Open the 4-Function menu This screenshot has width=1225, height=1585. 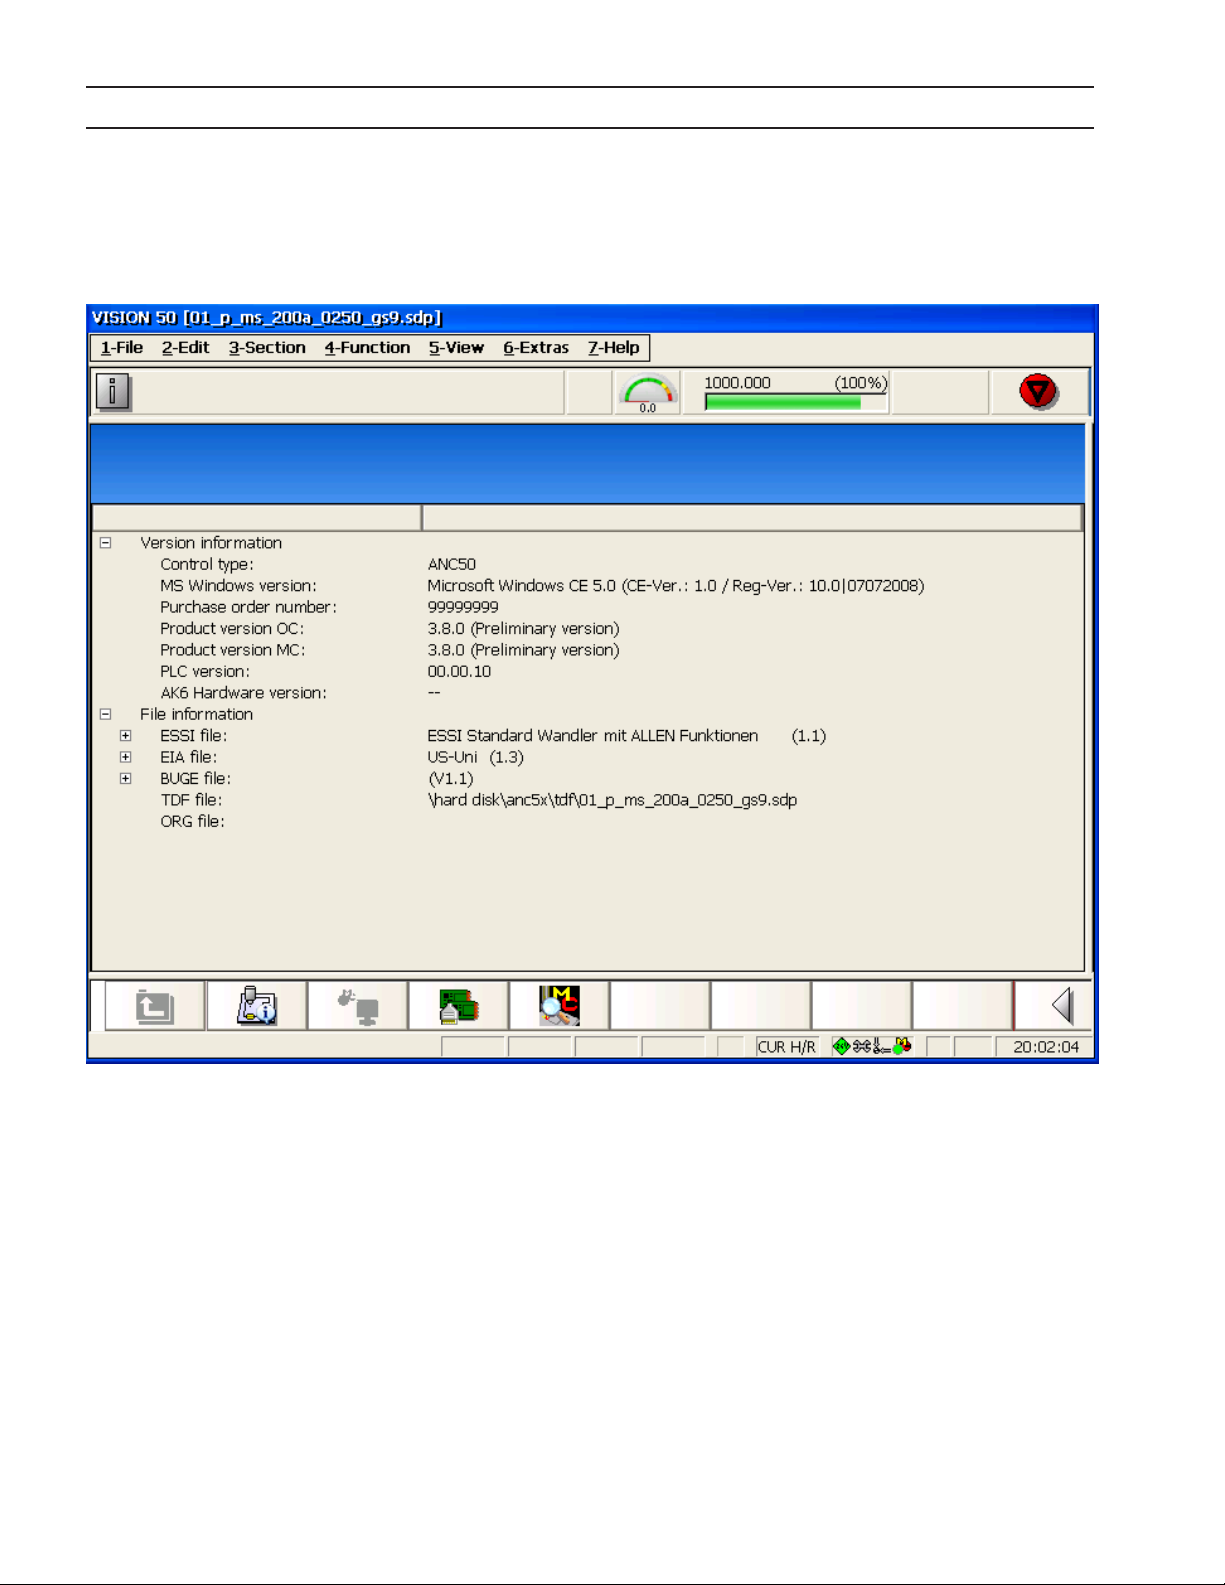(x=367, y=348)
